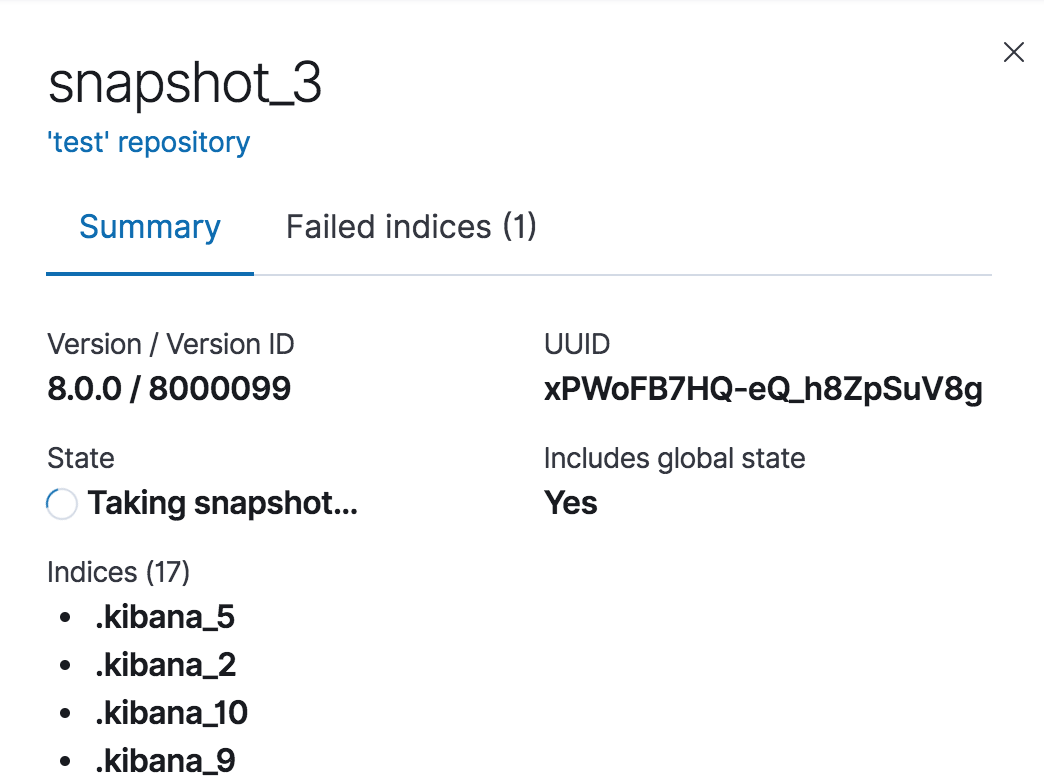Click the 'Version / Version ID' label
Screen dimensions: 1044x780
pos(171,345)
